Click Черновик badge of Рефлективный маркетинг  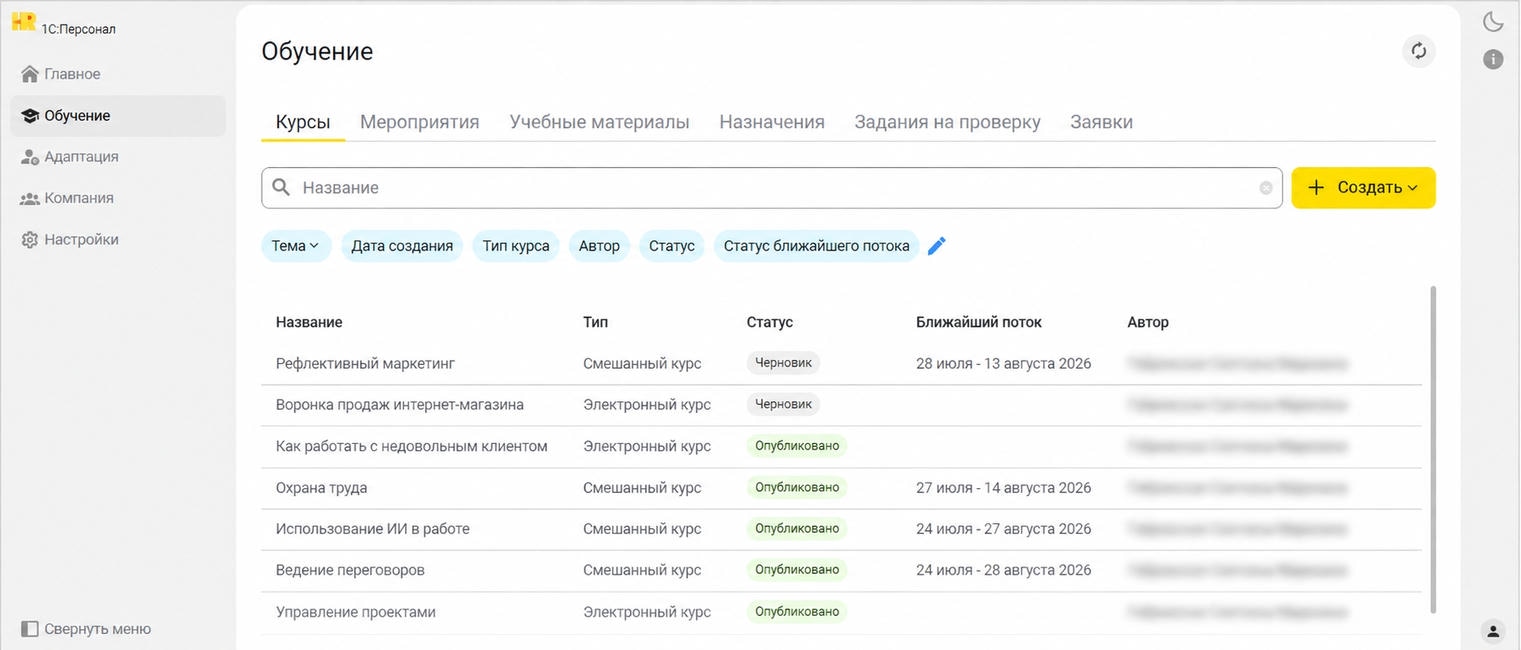coord(783,363)
